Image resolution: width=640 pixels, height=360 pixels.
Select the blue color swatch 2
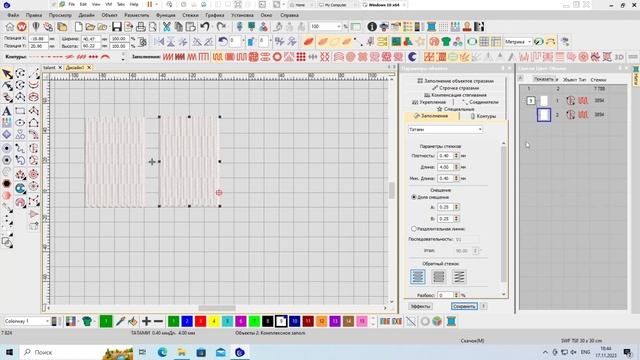click(187, 322)
